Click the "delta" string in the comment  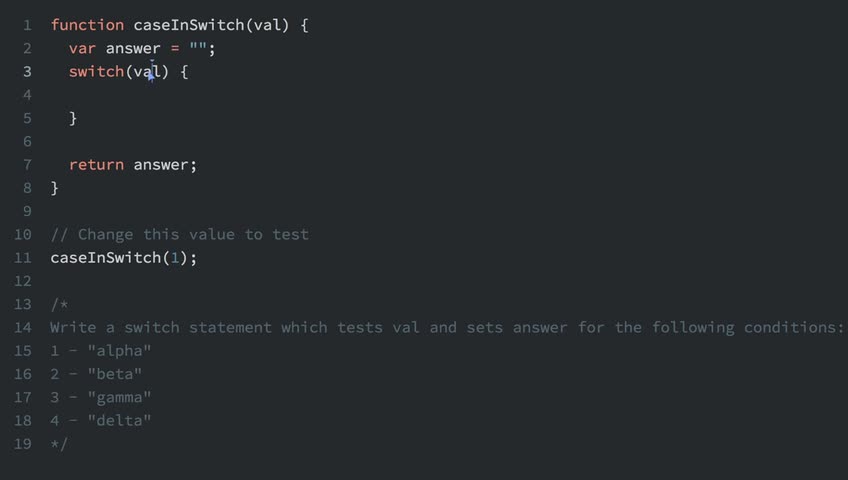[119, 421]
